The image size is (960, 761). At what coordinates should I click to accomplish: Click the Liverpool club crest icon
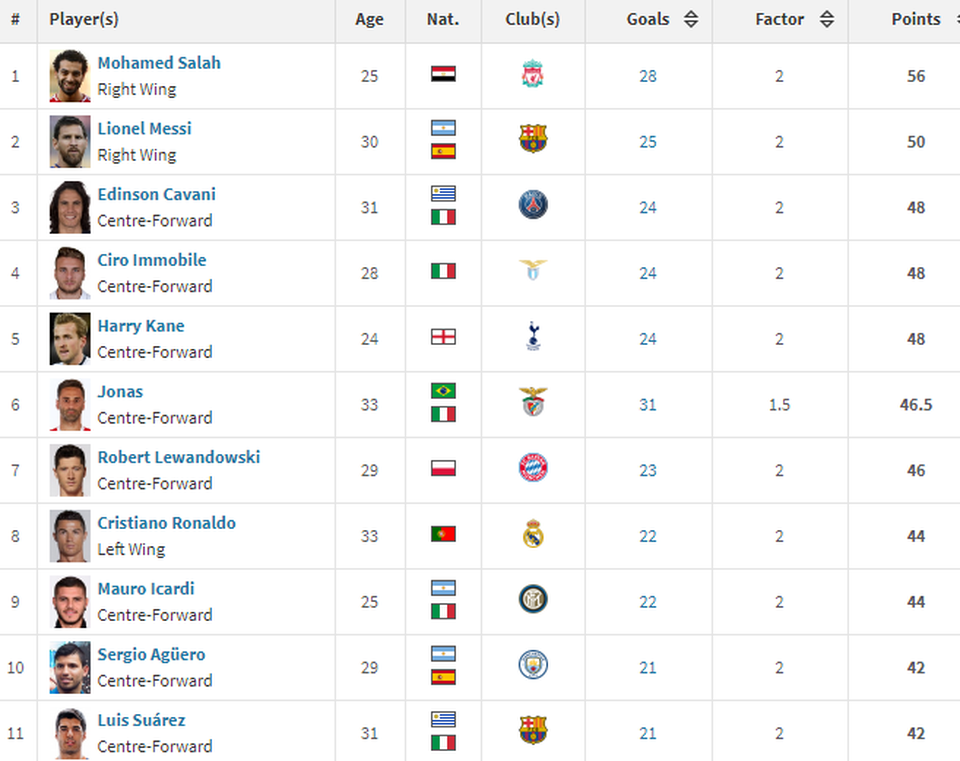pyautogui.click(x=532, y=74)
